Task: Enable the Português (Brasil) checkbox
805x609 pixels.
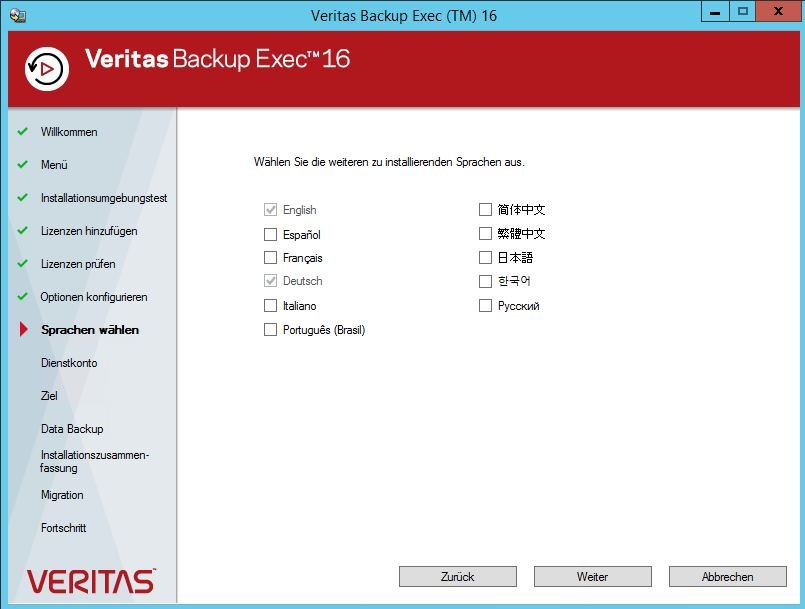Action: pyautogui.click(x=270, y=330)
